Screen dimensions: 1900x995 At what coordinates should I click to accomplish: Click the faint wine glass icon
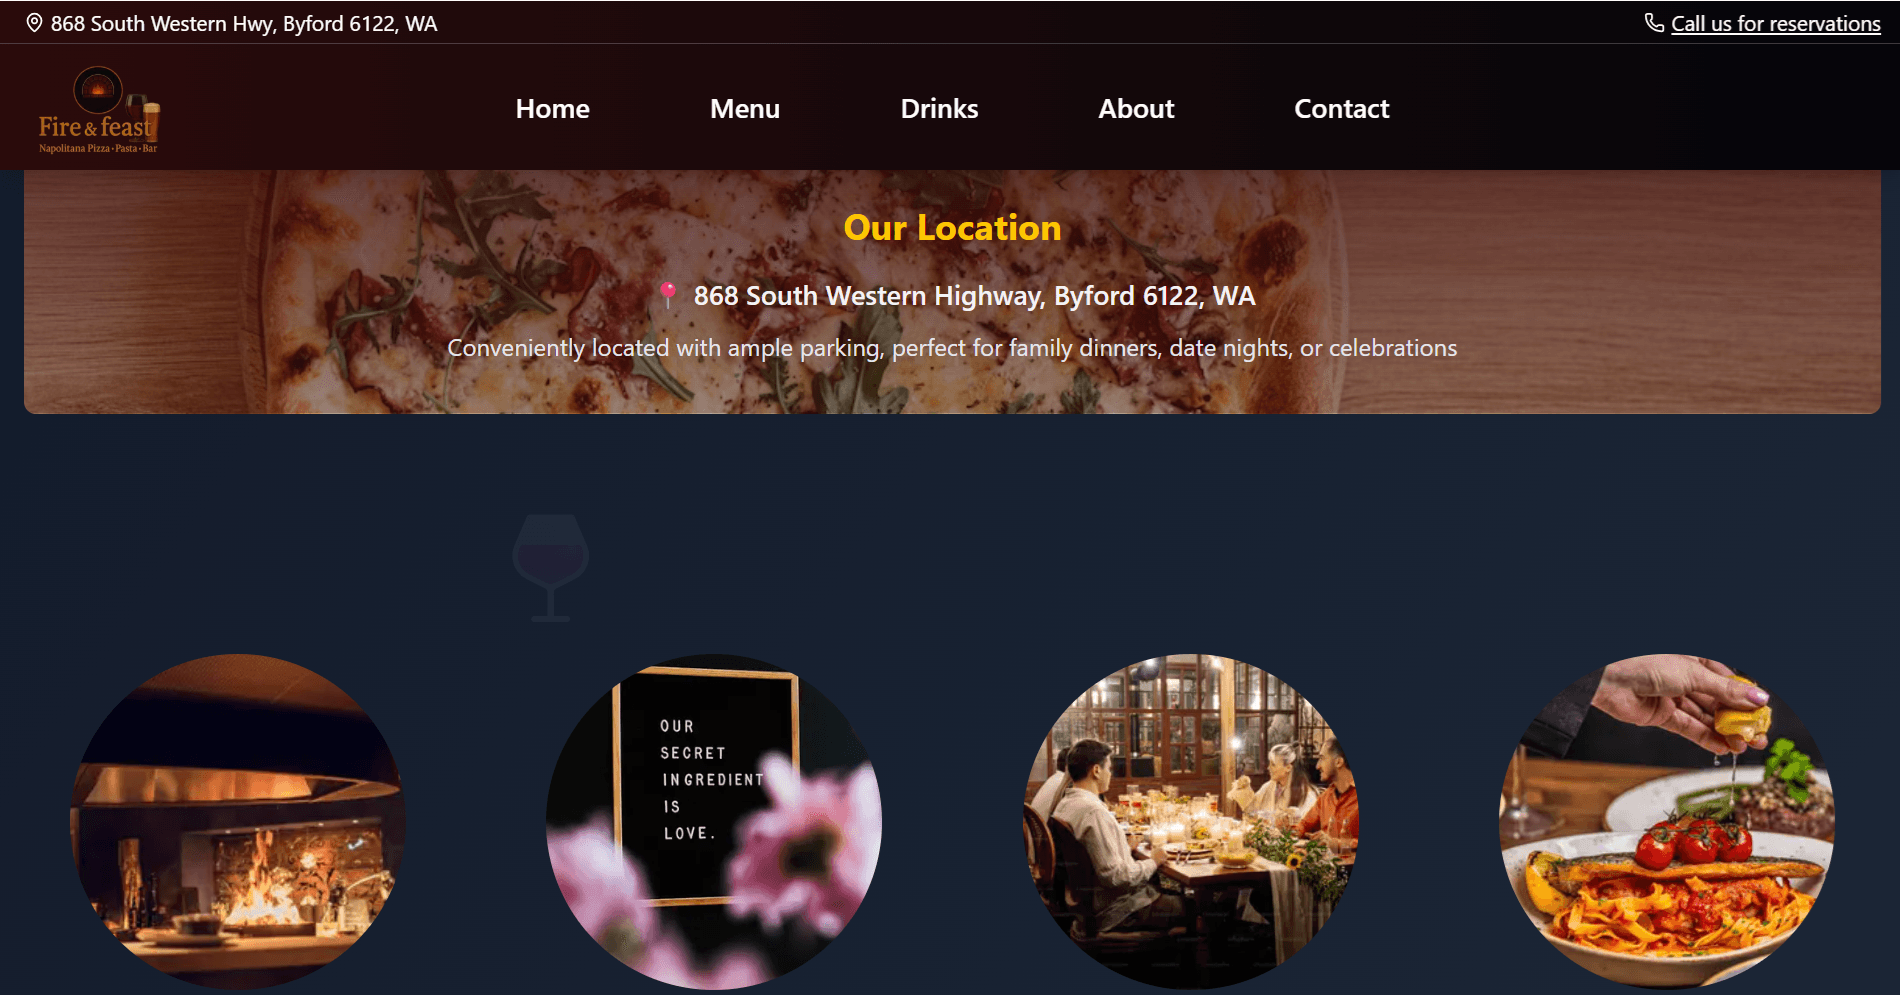coord(550,568)
